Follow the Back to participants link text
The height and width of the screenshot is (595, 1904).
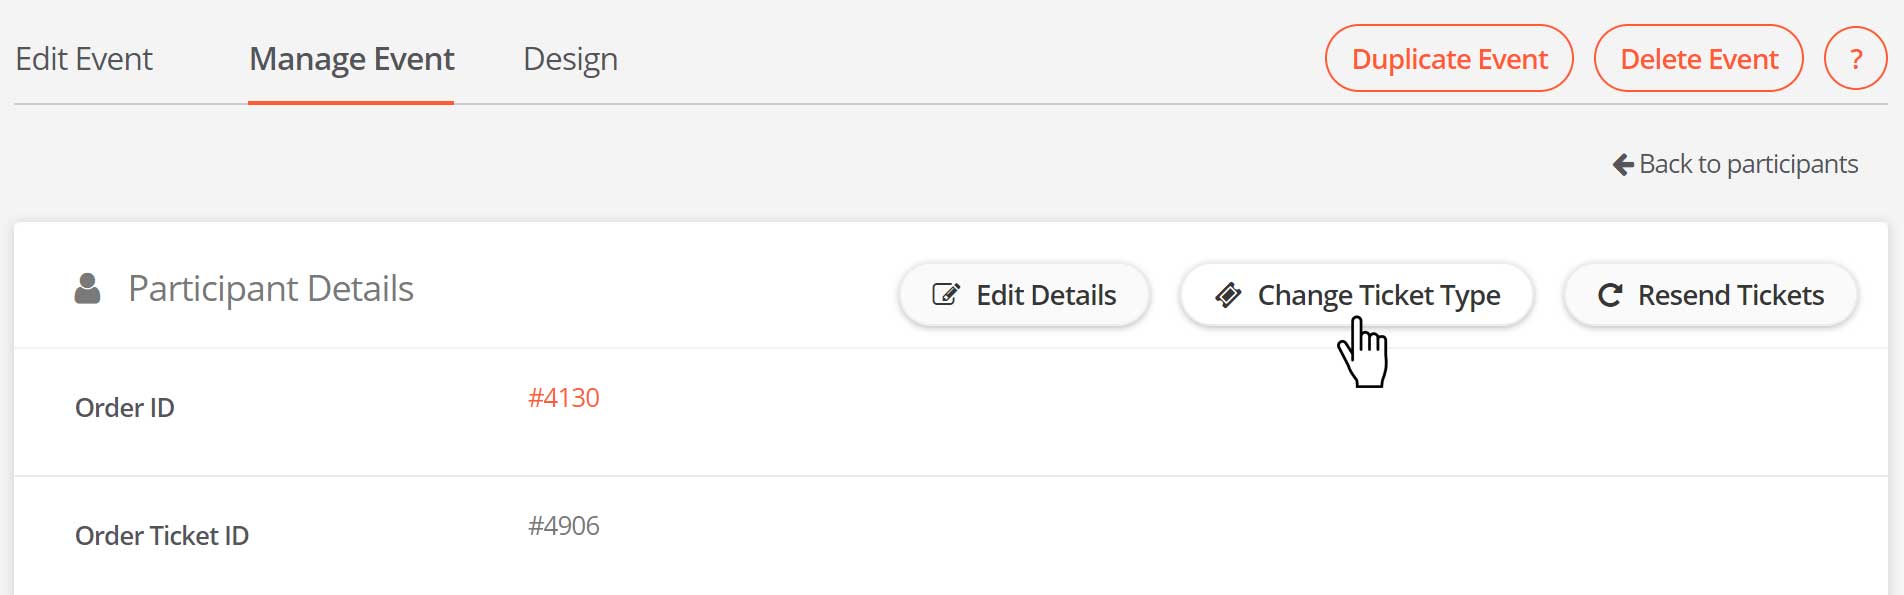pyautogui.click(x=1748, y=164)
